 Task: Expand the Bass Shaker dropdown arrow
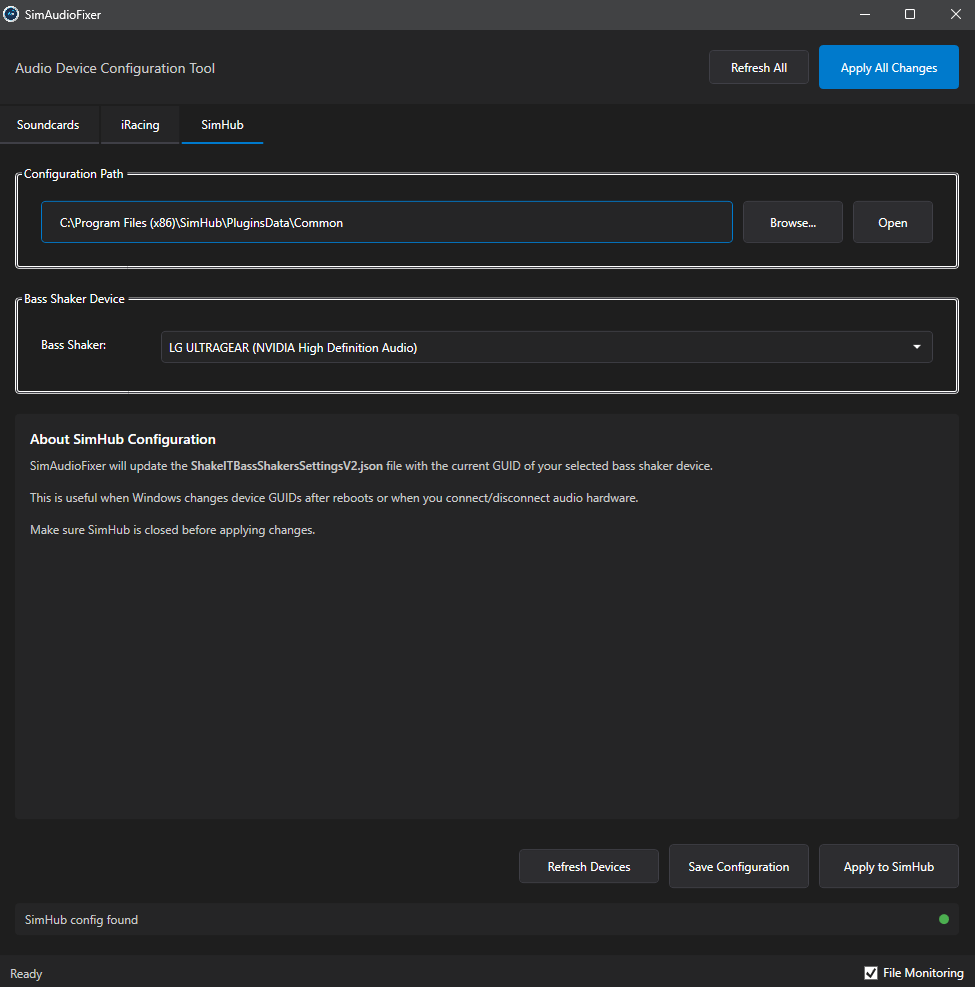pyautogui.click(x=917, y=347)
